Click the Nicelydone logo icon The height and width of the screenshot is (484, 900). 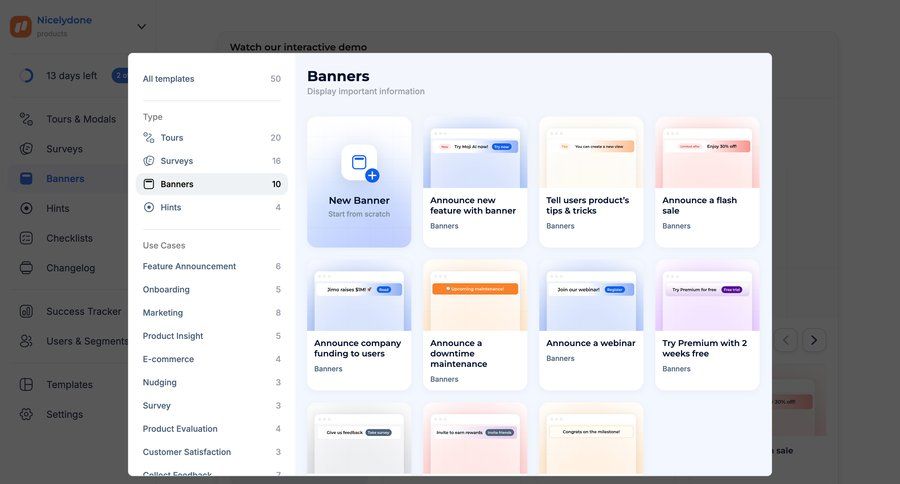coord(21,26)
